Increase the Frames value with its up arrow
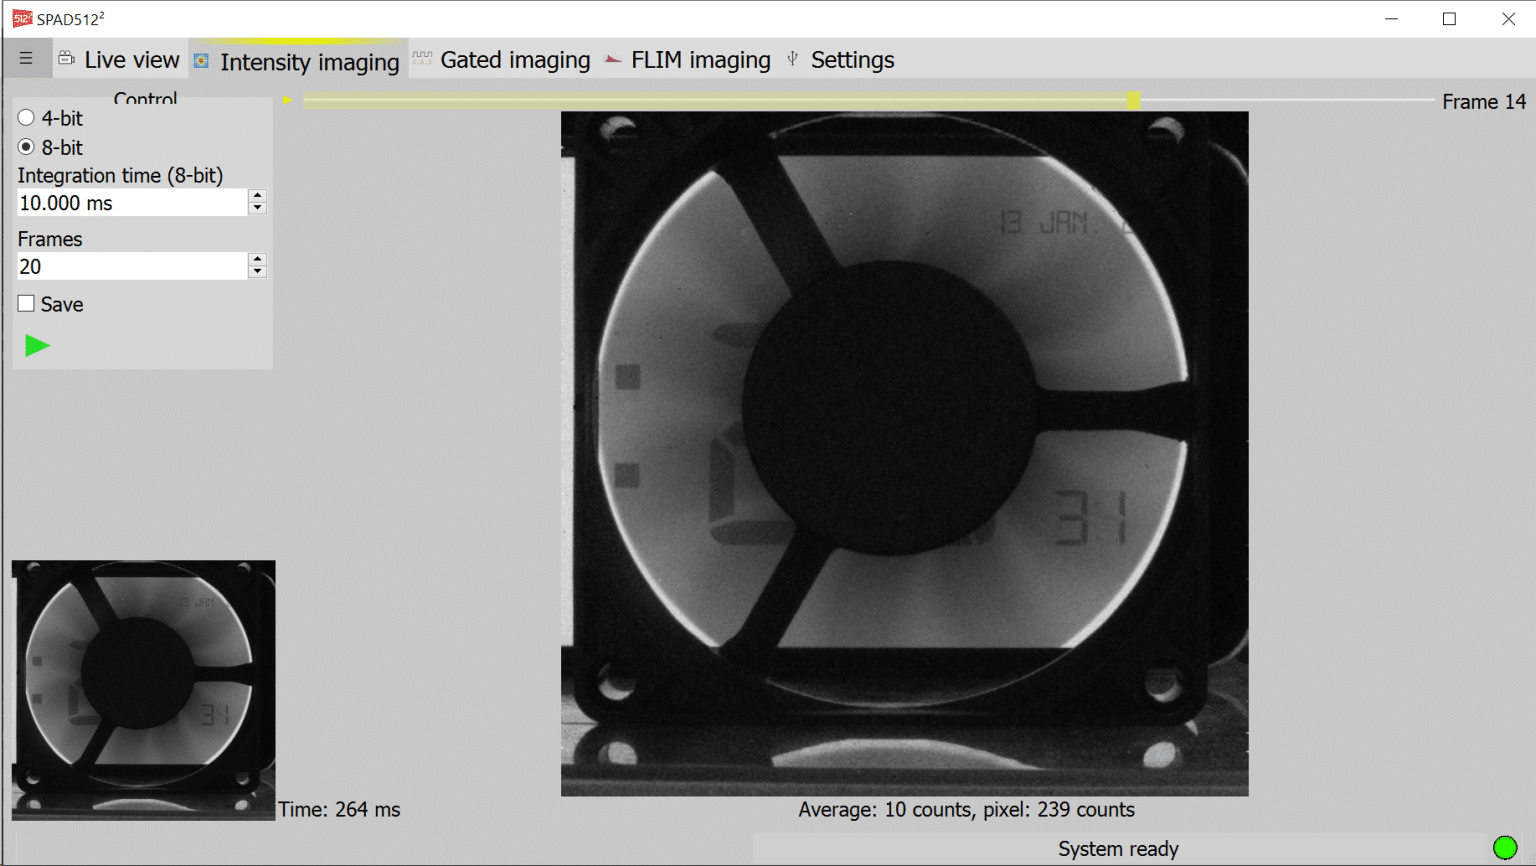This screenshot has height=866, width=1536. pyautogui.click(x=257, y=259)
